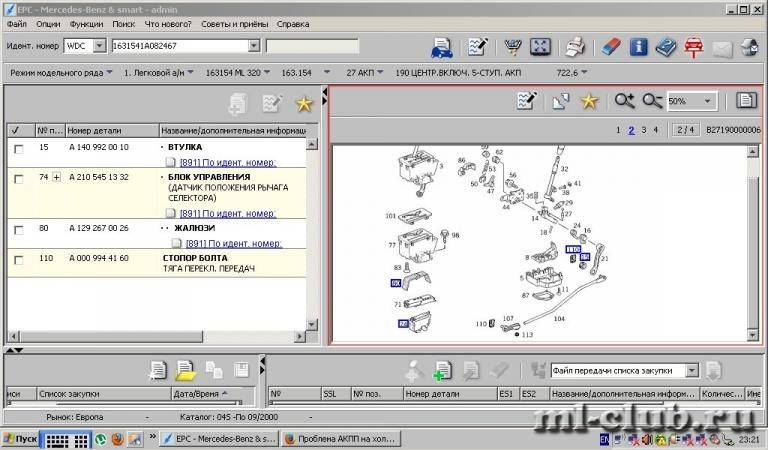Screen dimensions: 768x450
Task: Click the red car on lift icon
Action: pyautogui.click(x=692, y=47)
